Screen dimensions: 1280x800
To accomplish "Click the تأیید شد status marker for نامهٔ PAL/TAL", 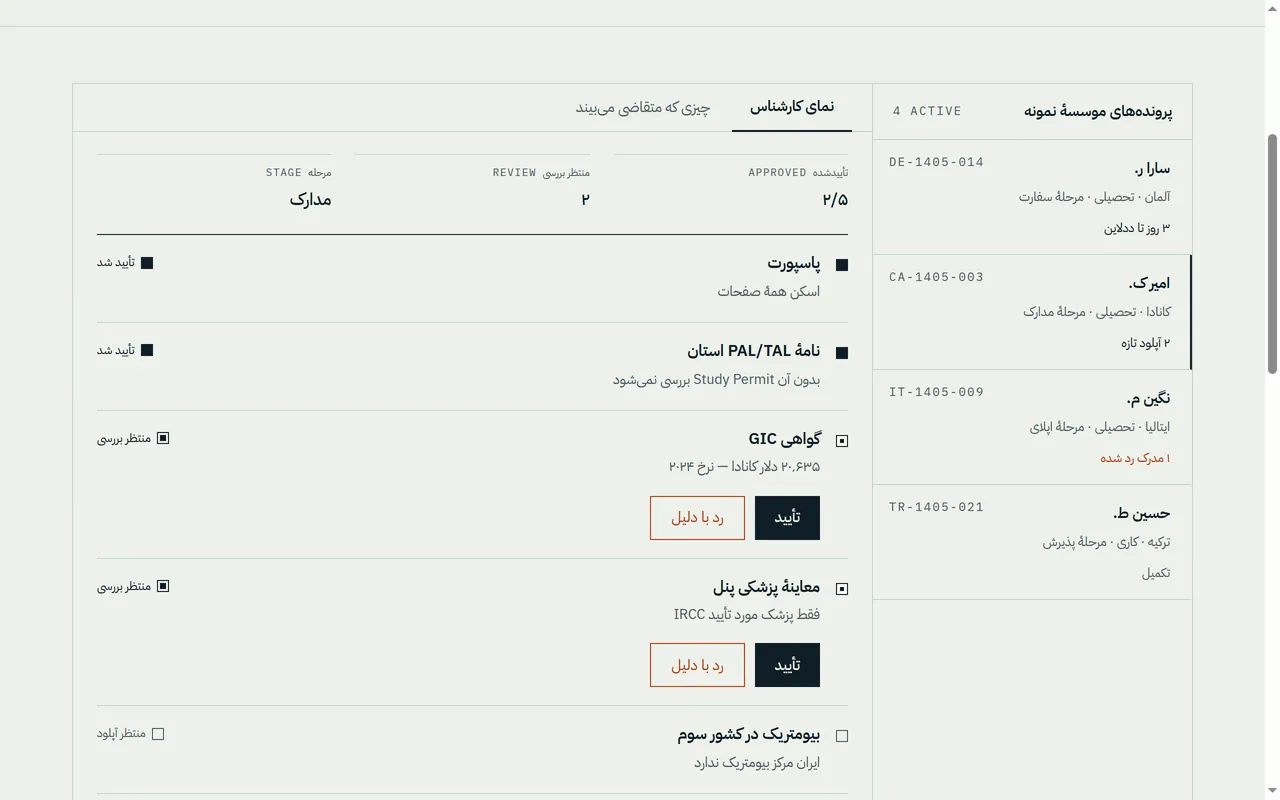I will click(x=125, y=350).
